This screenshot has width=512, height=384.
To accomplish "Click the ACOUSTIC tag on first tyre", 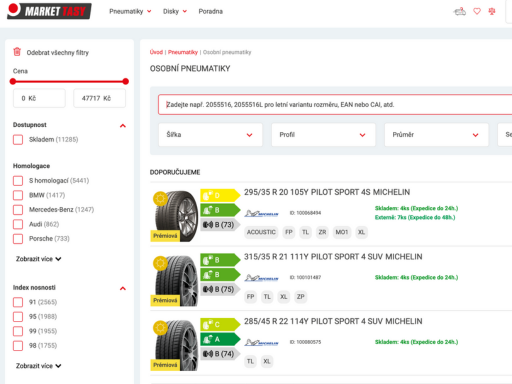I will coord(261,232).
